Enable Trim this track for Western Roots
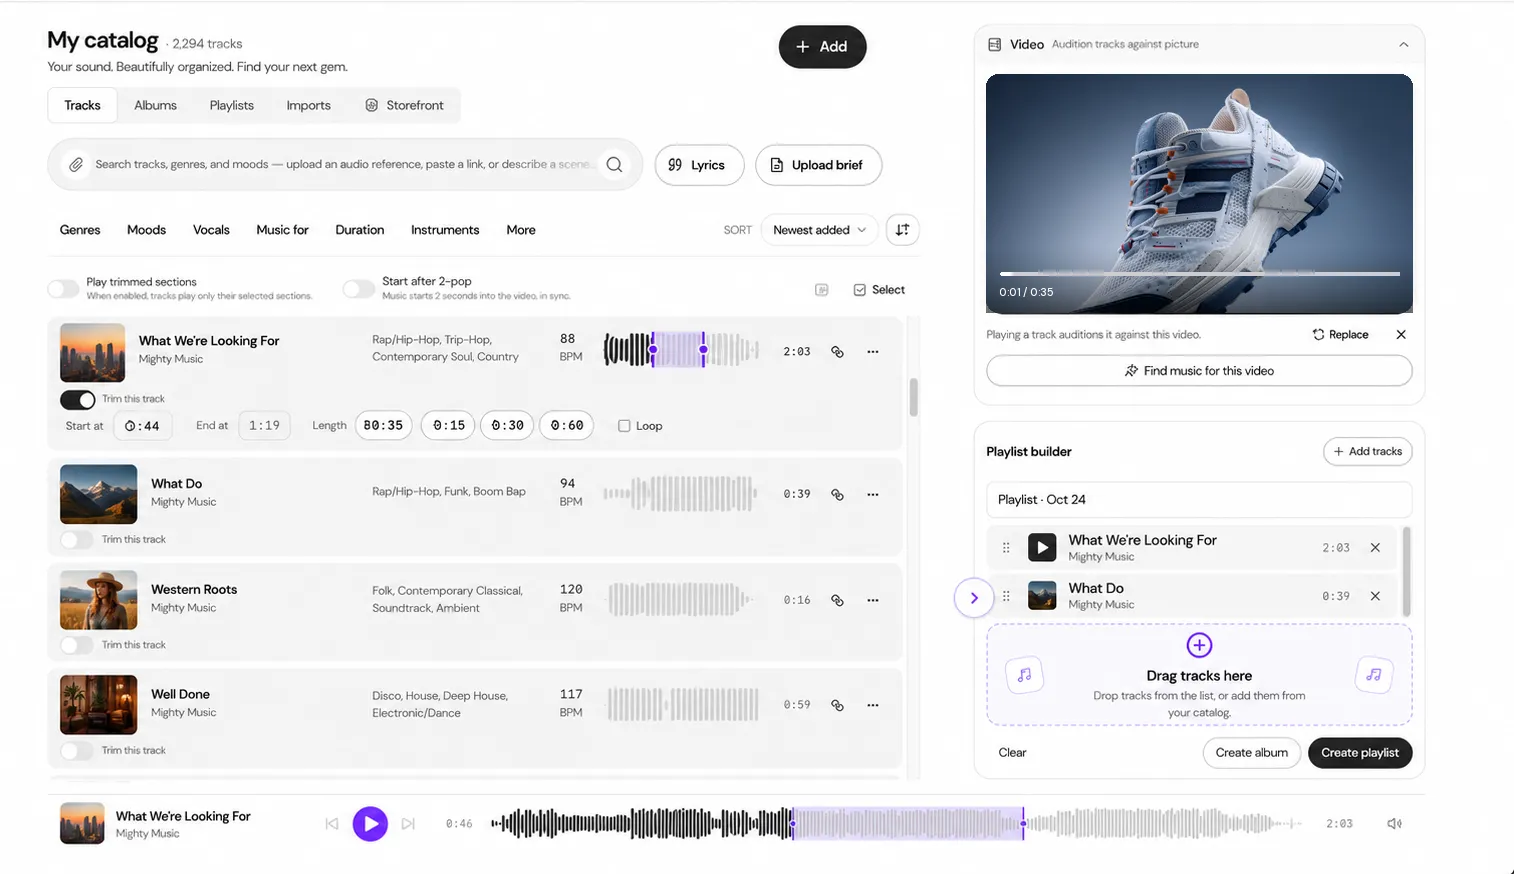The image size is (1514, 874). coord(77,645)
